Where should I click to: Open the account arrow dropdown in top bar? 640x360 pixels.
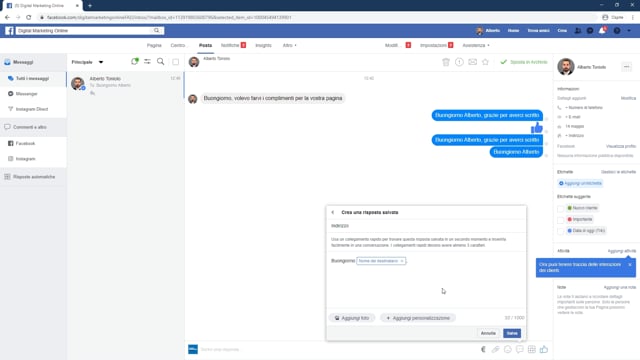click(629, 31)
